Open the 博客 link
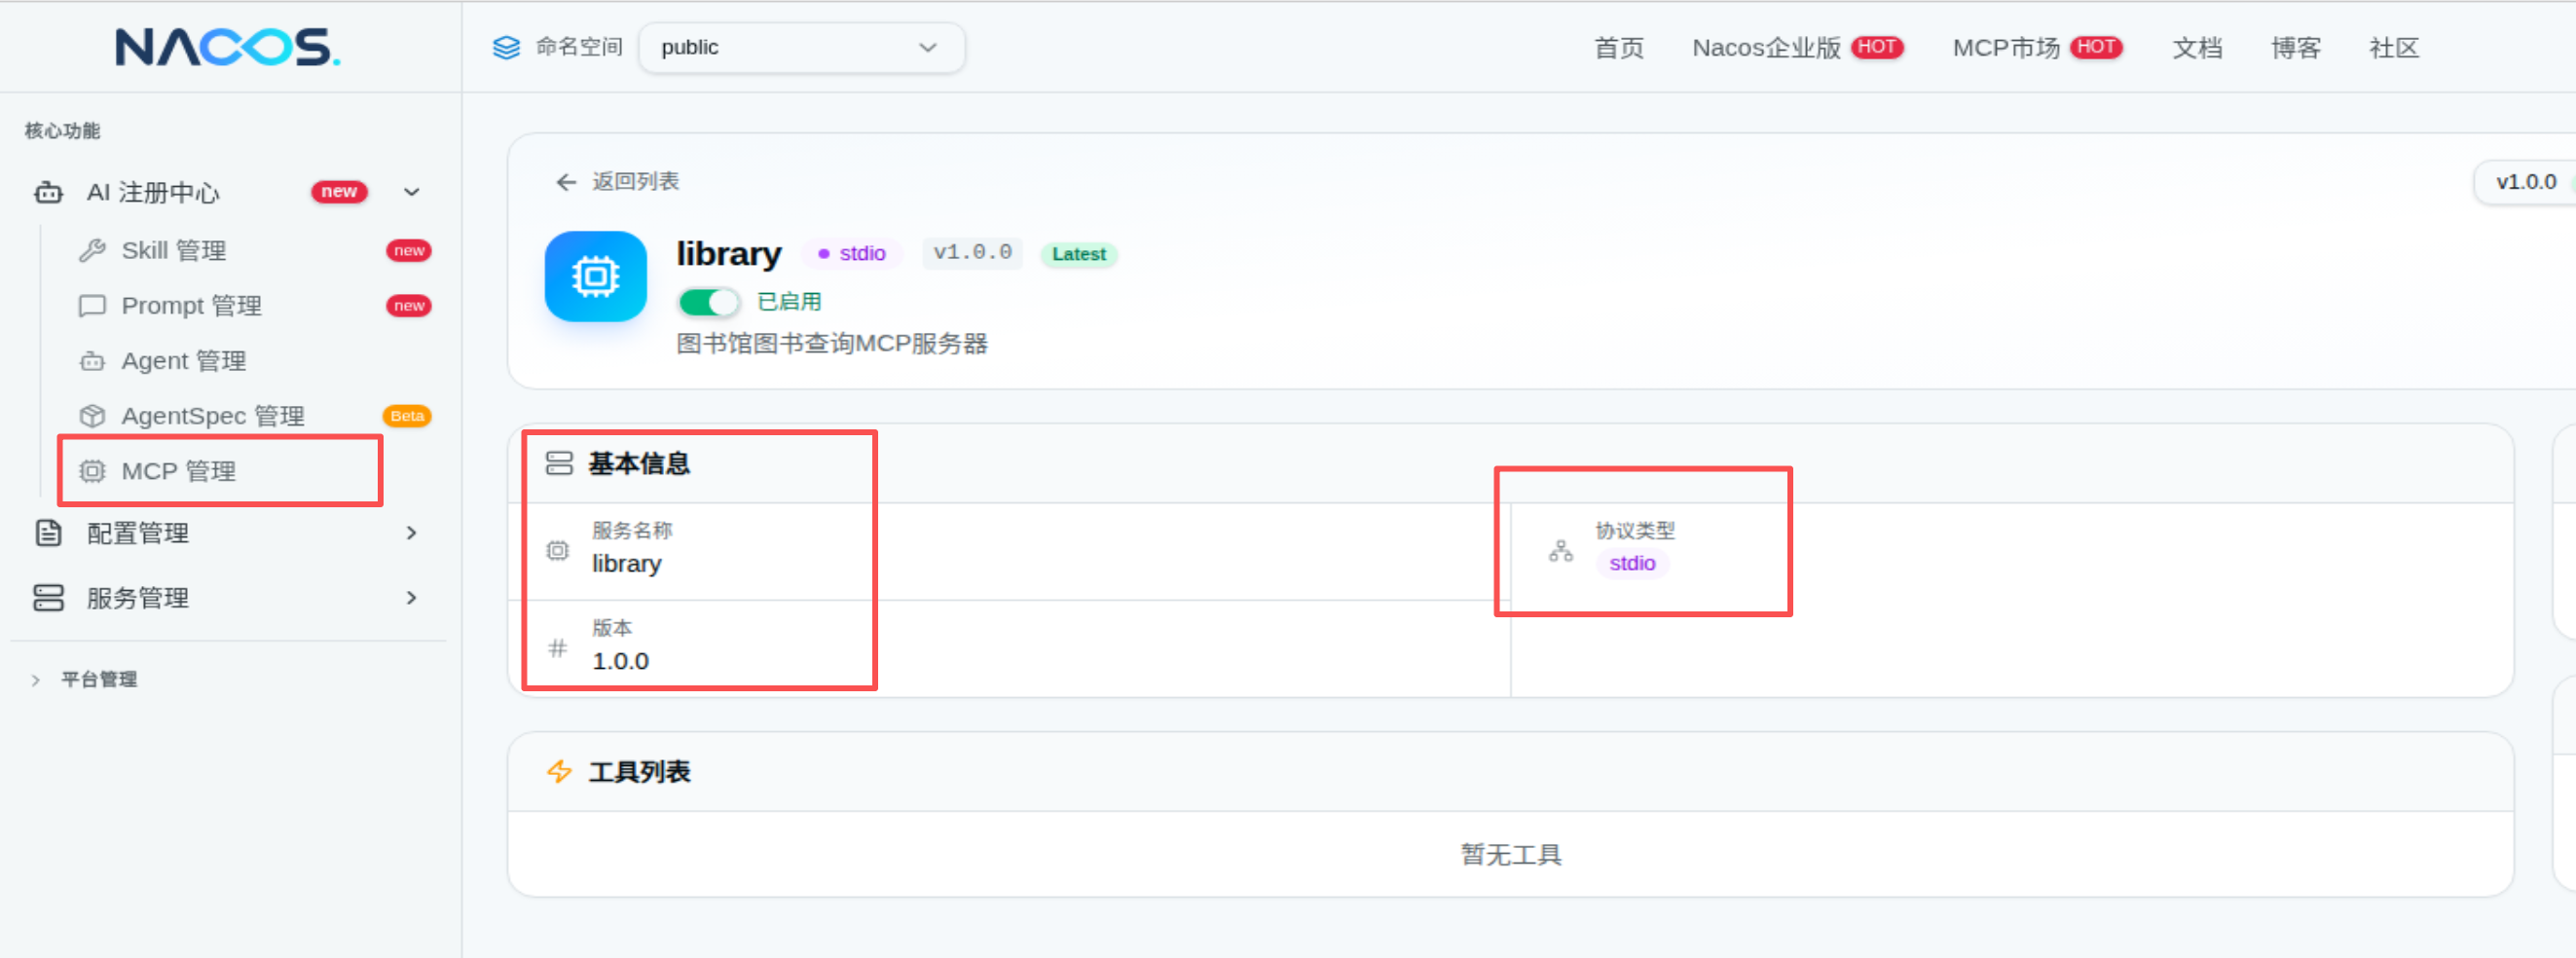The image size is (2576, 958). 2295,47
